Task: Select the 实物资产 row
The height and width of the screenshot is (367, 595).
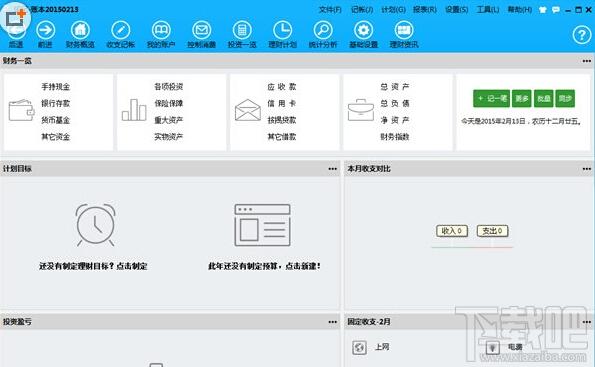Action: pos(168,137)
